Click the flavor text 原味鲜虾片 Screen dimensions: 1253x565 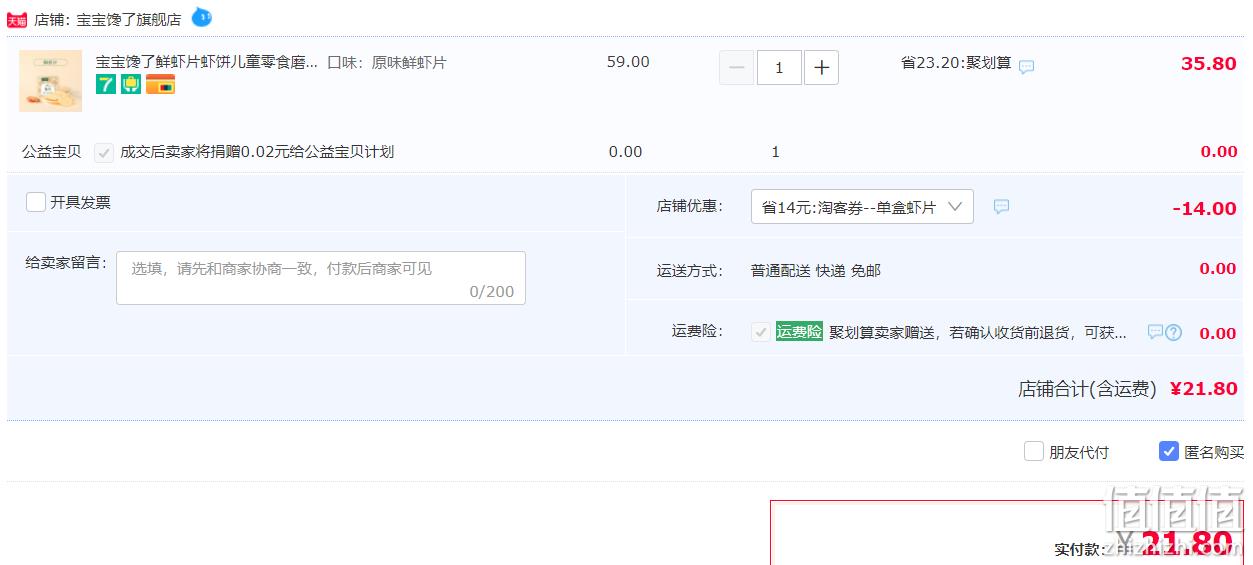[x=409, y=62]
